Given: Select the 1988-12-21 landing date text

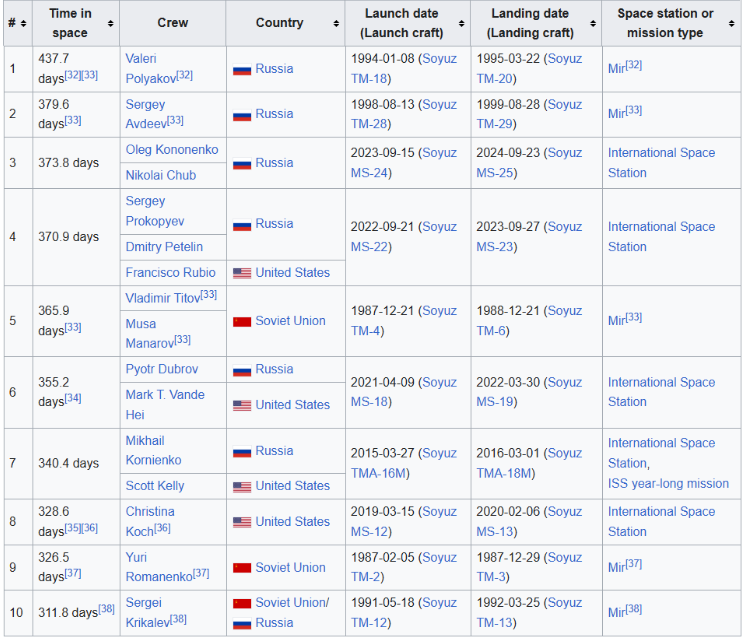Looking at the screenshot, I should coord(508,311).
